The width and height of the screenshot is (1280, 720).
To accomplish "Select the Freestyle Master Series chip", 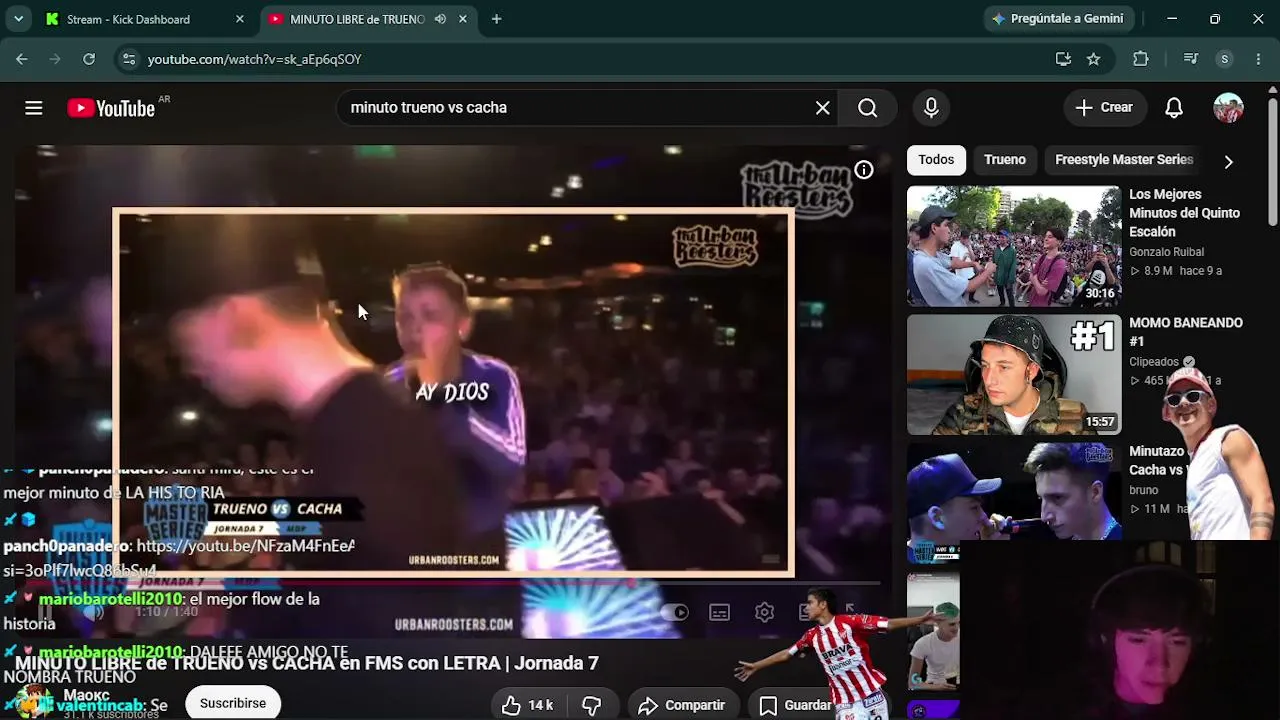I will point(1124,160).
